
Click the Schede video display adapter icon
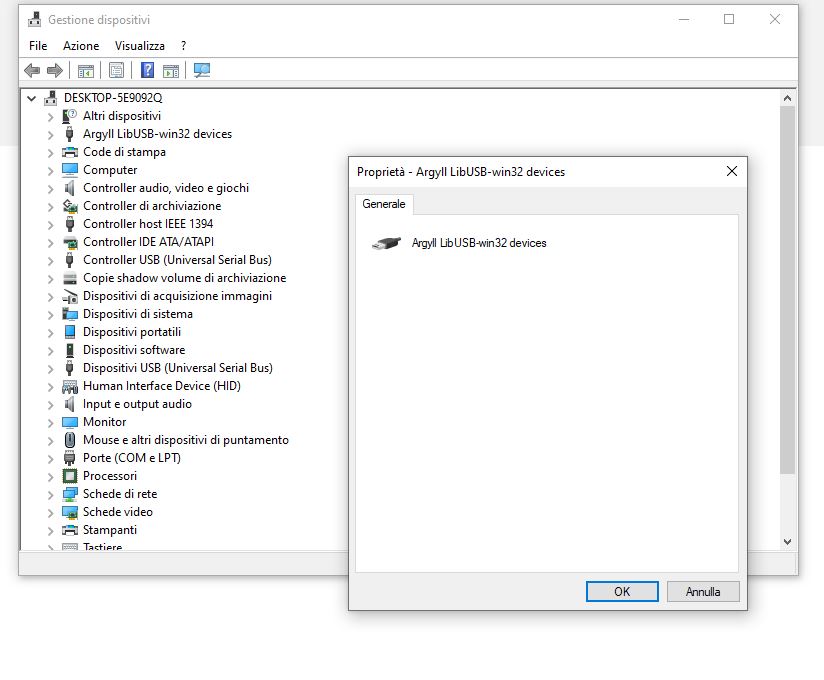point(69,512)
